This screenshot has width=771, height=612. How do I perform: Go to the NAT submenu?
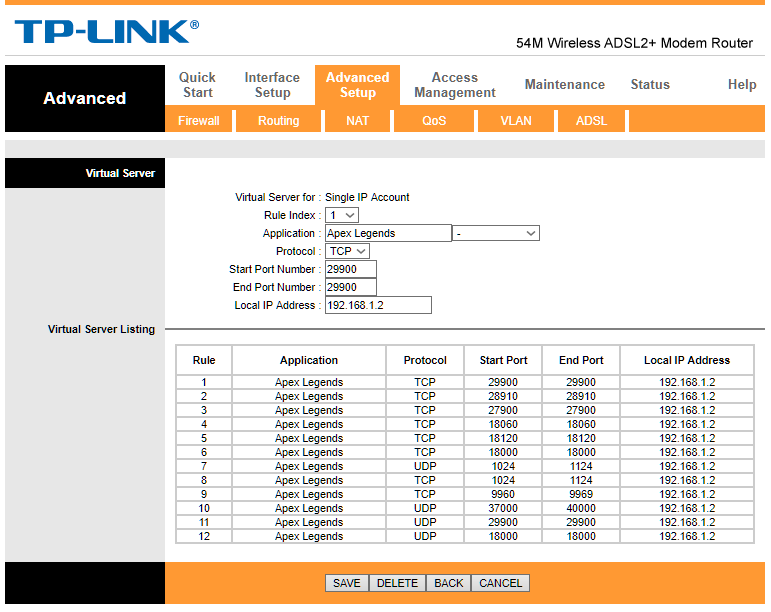(357, 121)
